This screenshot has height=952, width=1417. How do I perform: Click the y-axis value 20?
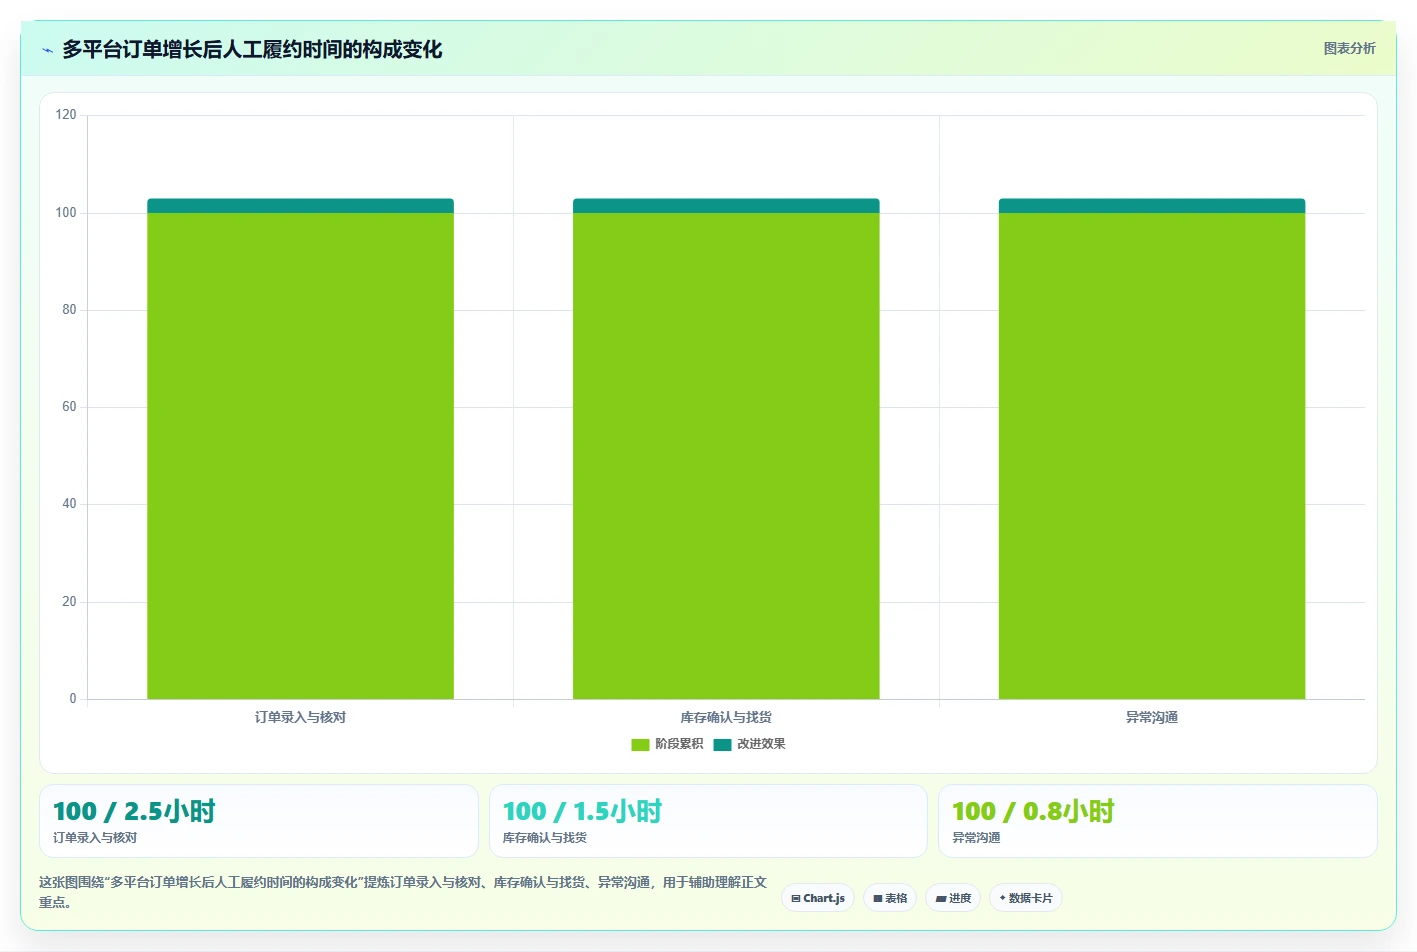pyautogui.click(x=69, y=602)
